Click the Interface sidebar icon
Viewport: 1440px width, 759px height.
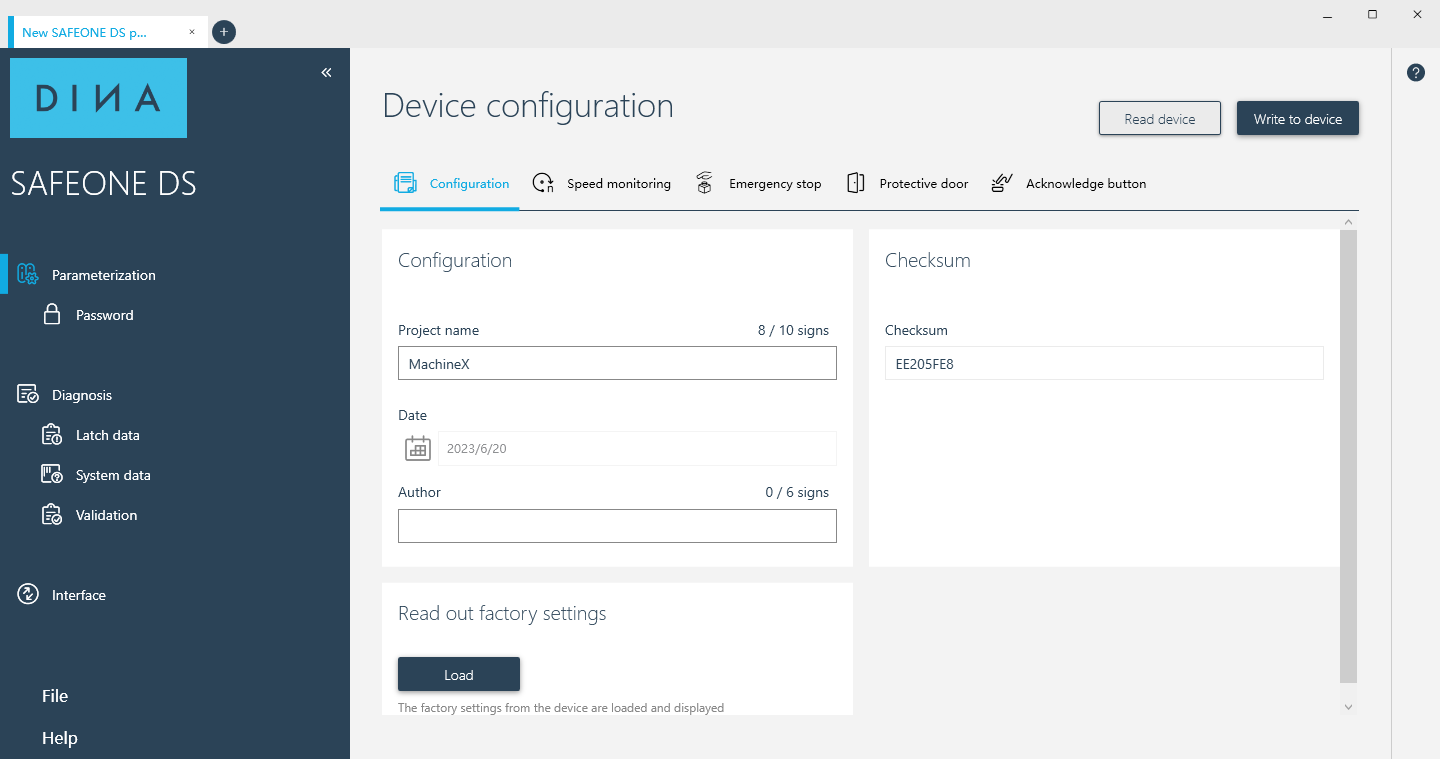(28, 595)
